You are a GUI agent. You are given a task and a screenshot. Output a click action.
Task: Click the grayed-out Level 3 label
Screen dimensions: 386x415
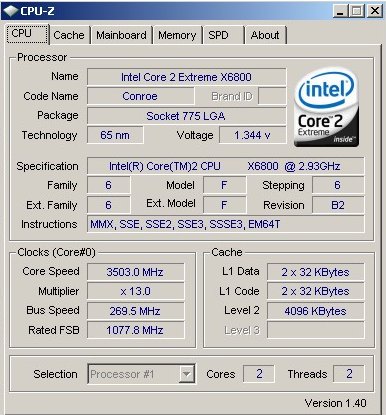[x=242, y=330]
